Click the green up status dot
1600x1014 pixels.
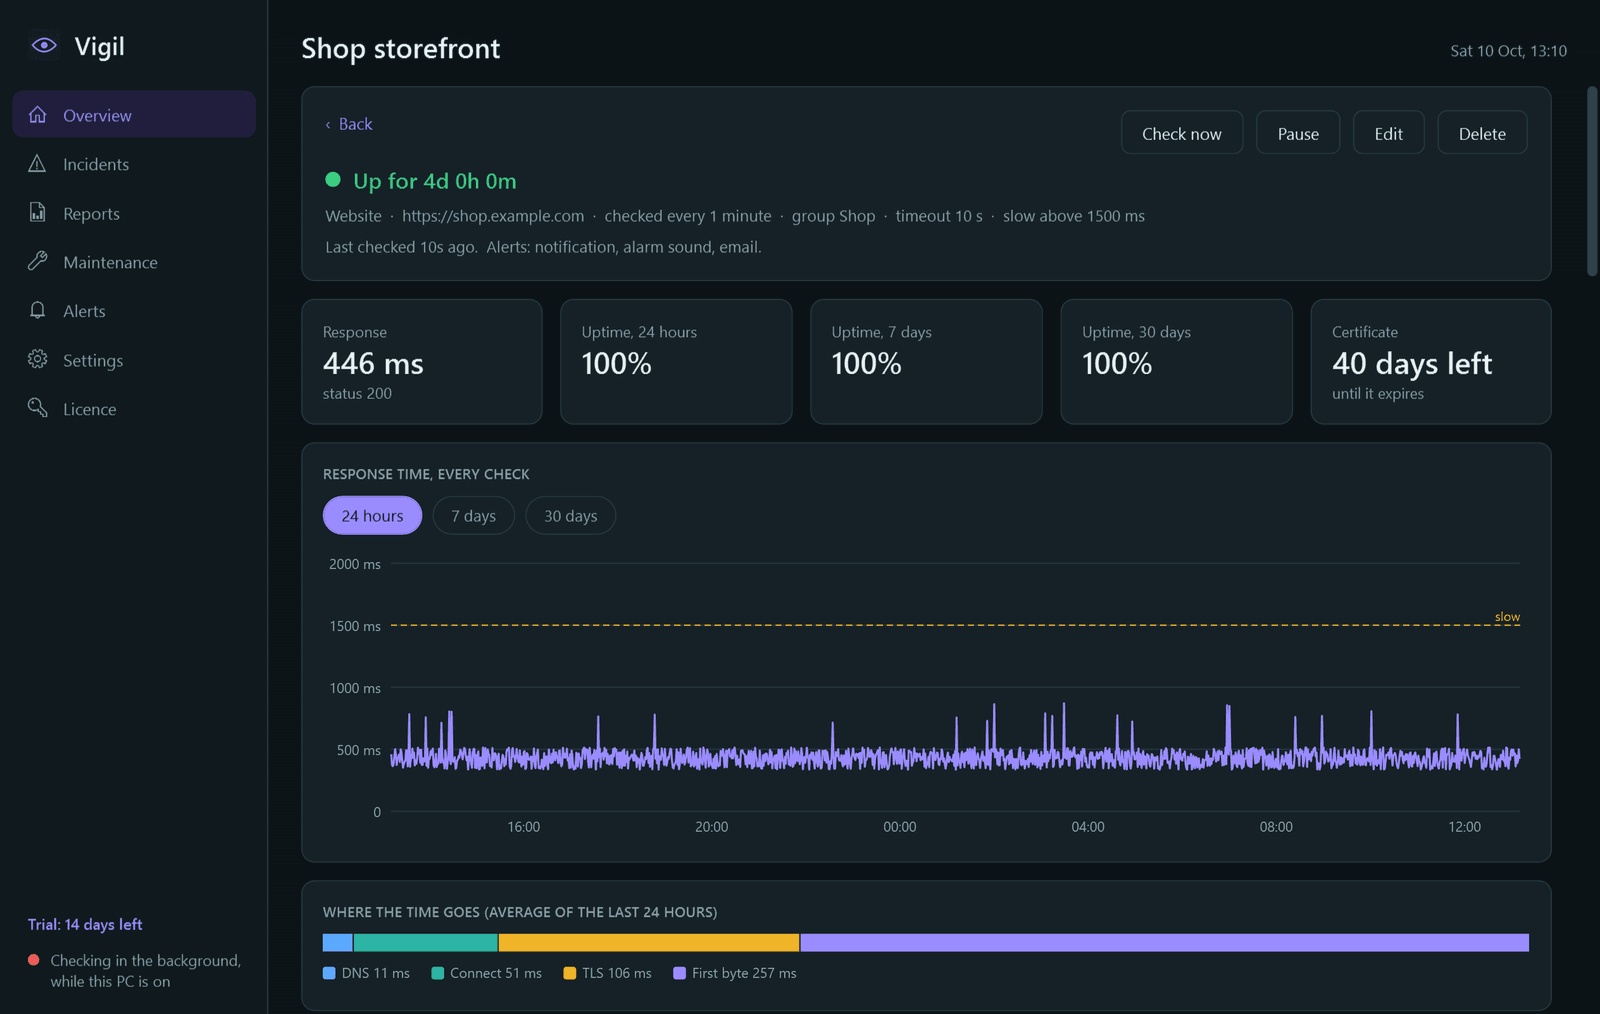click(x=333, y=180)
